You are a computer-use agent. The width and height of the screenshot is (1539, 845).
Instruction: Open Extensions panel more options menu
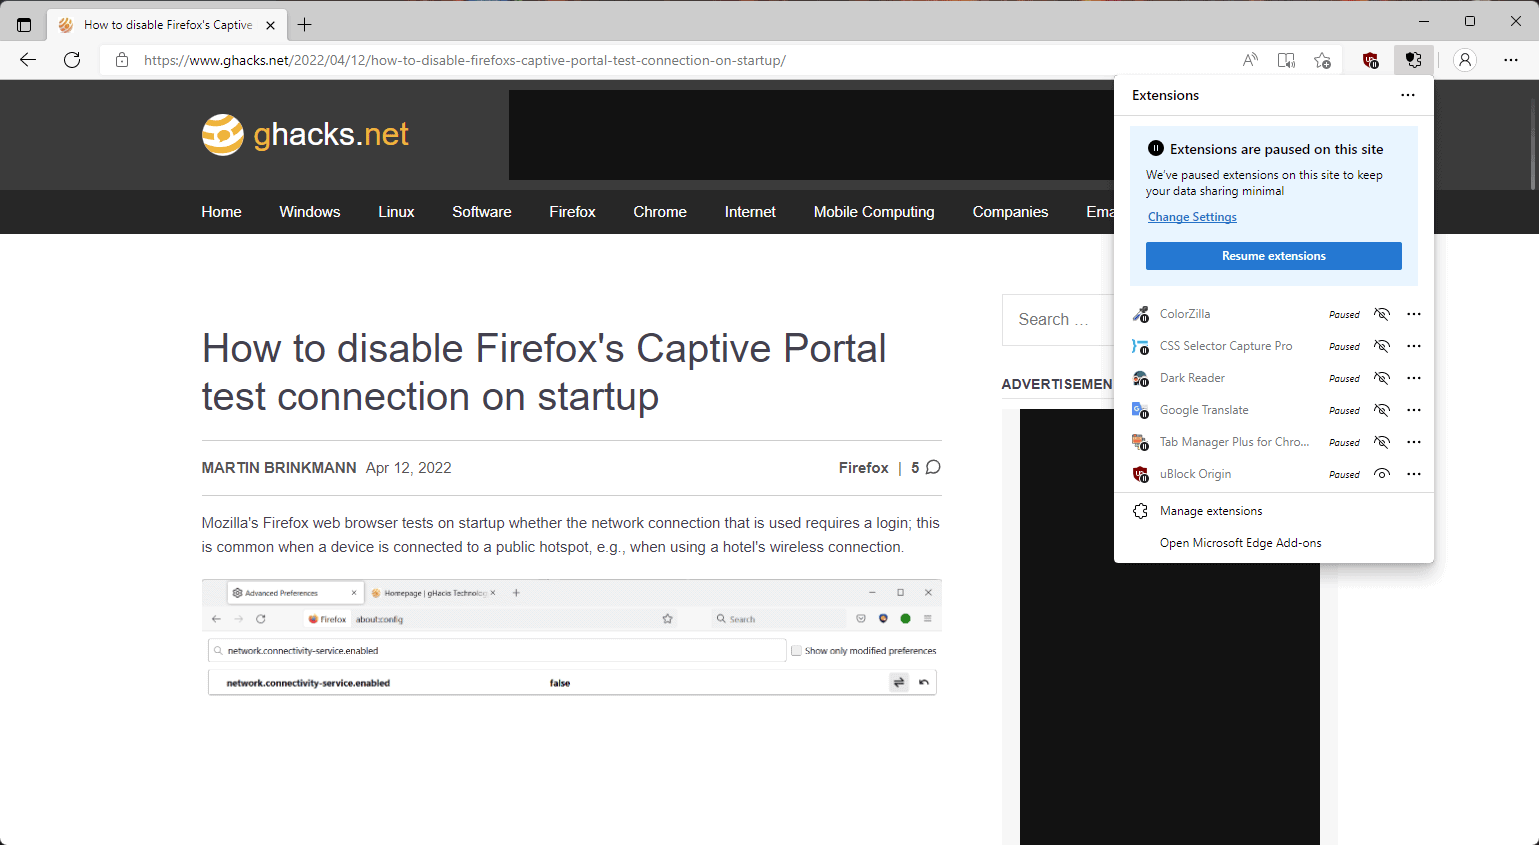[x=1408, y=95]
